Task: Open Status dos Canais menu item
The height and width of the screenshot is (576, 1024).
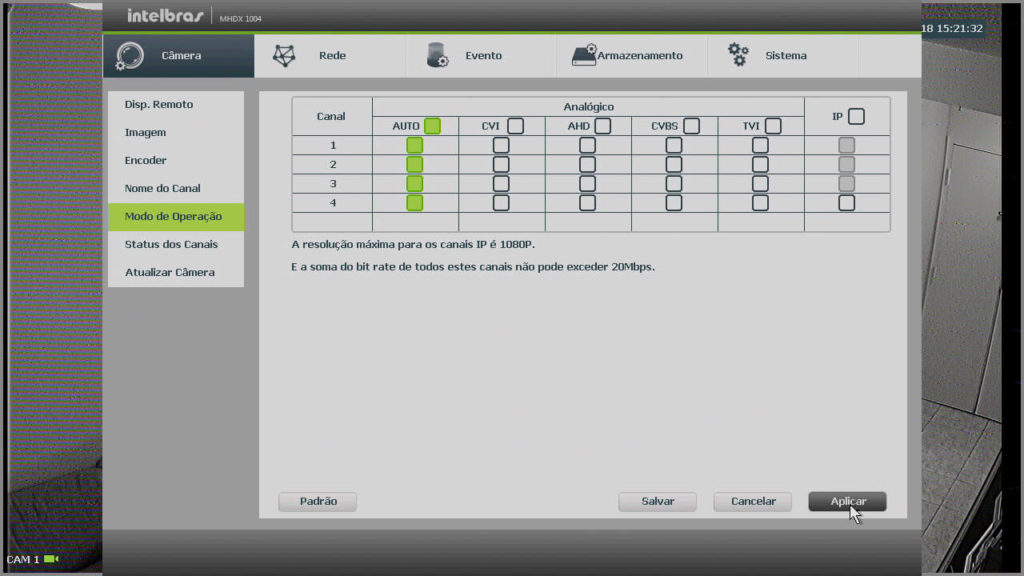Action: (x=176, y=245)
